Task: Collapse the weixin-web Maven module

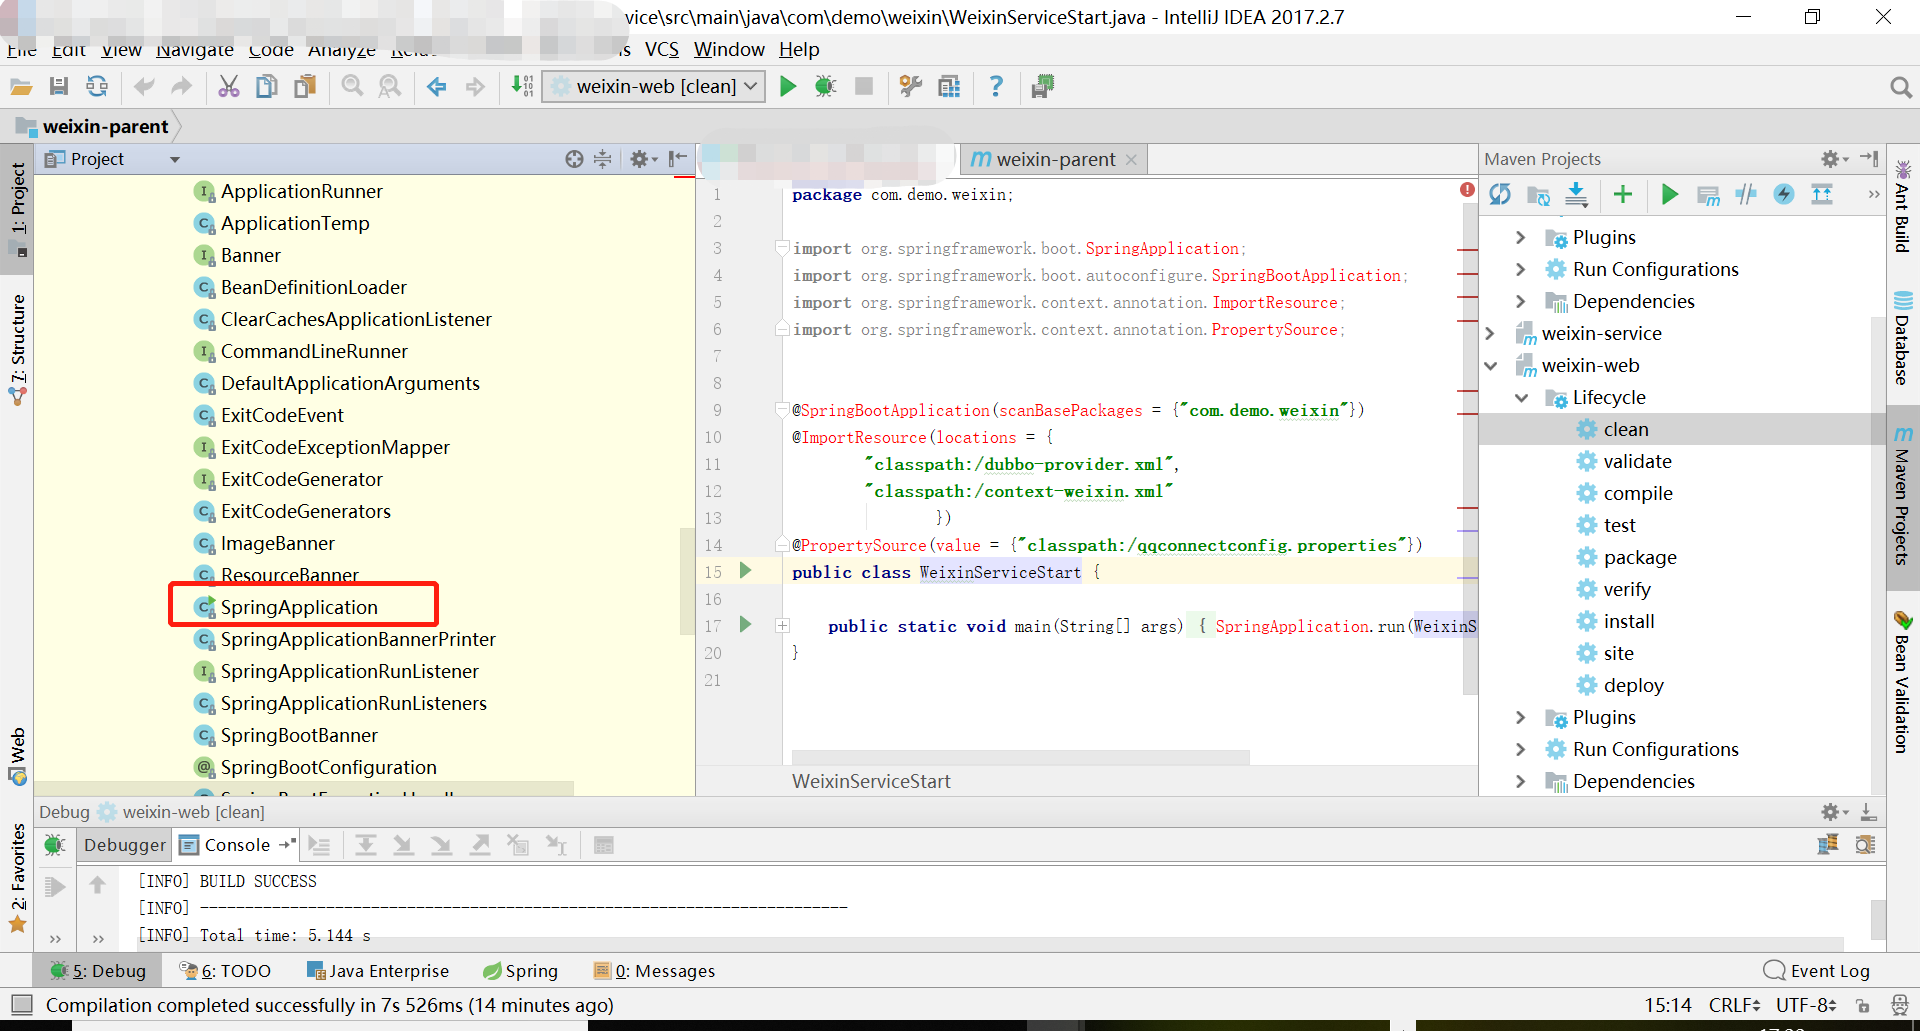Action: click(1490, 365)
